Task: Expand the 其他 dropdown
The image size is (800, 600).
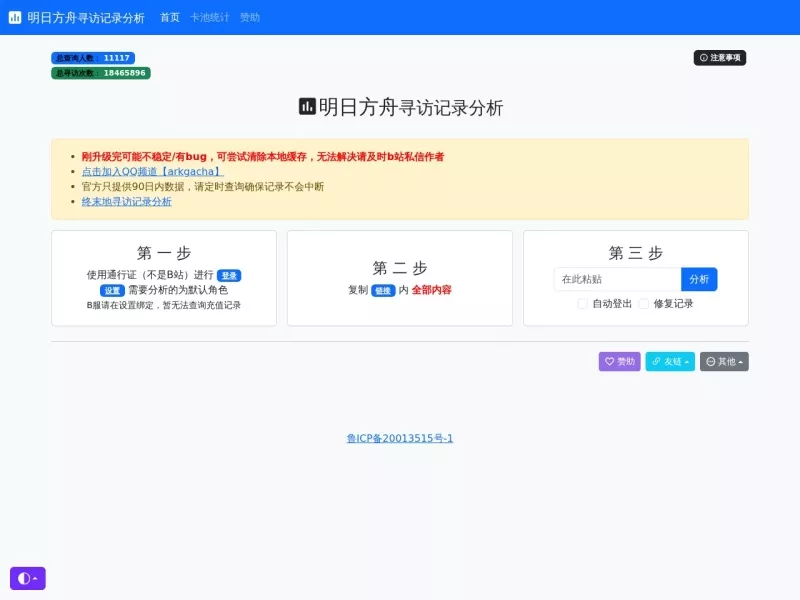Action: (x=724, y=361)
